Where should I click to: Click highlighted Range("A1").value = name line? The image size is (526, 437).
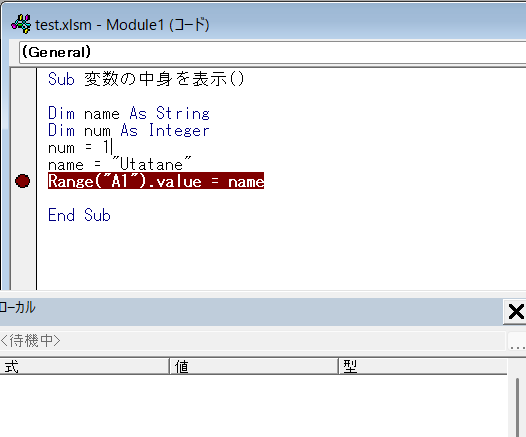coord(156,181)
